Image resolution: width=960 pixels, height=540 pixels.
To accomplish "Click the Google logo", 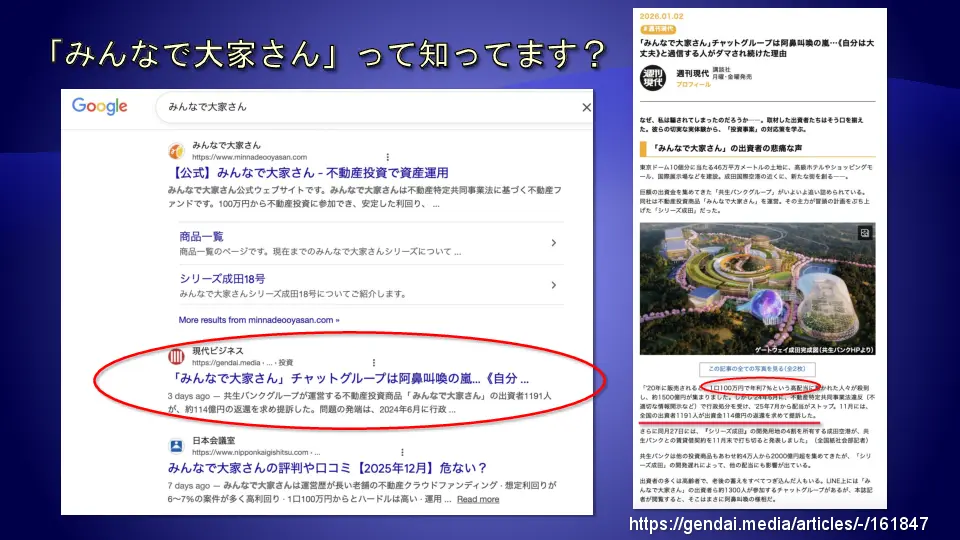I will coord(100,107).
